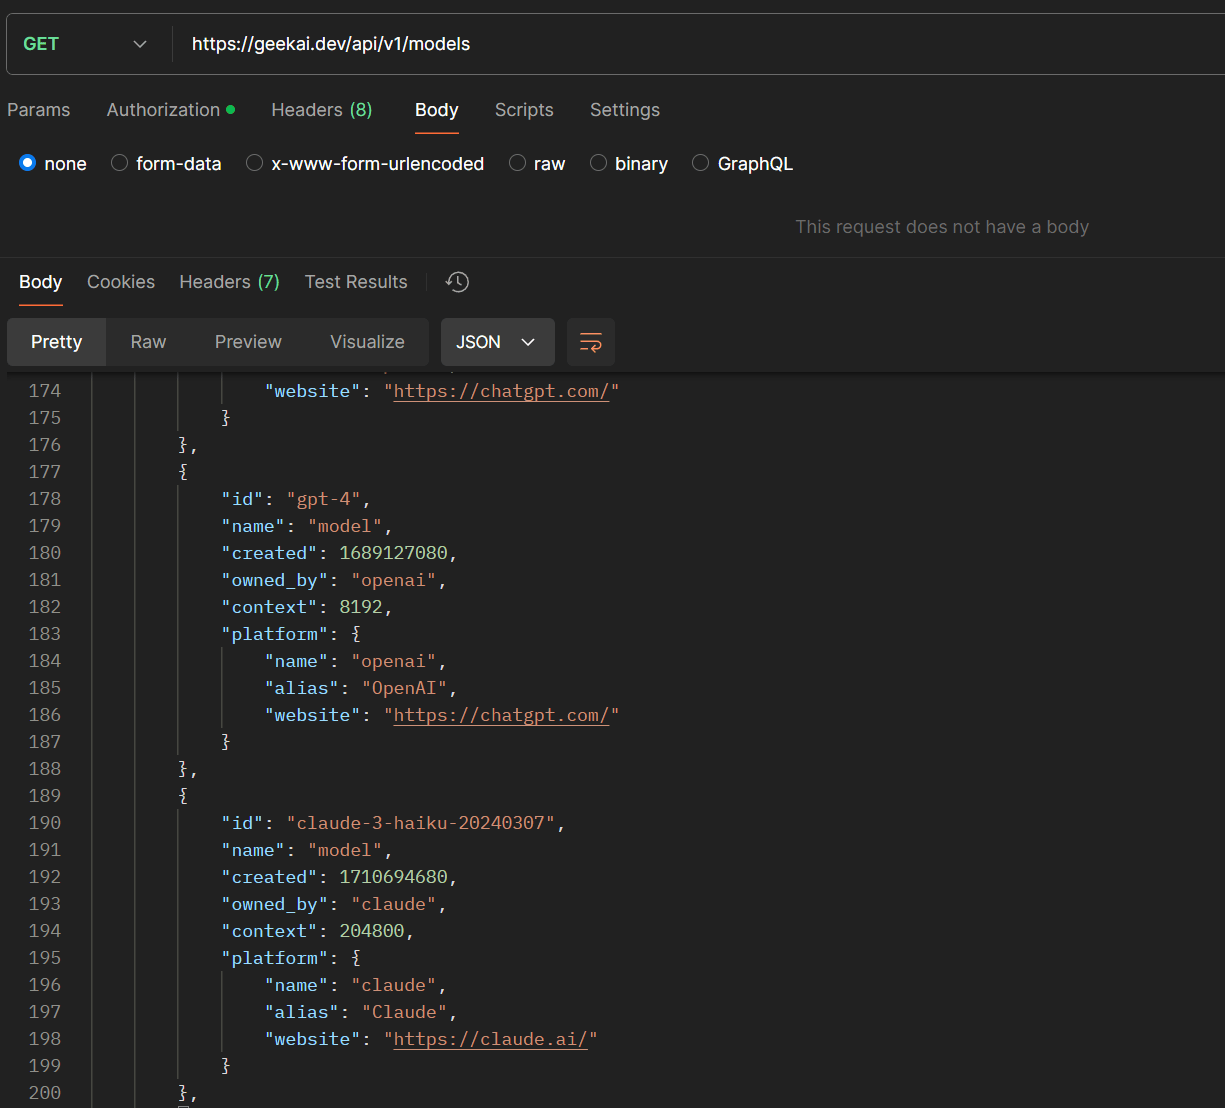
Task: Select the GraphQL body radio option
Action: coord(700,163)
